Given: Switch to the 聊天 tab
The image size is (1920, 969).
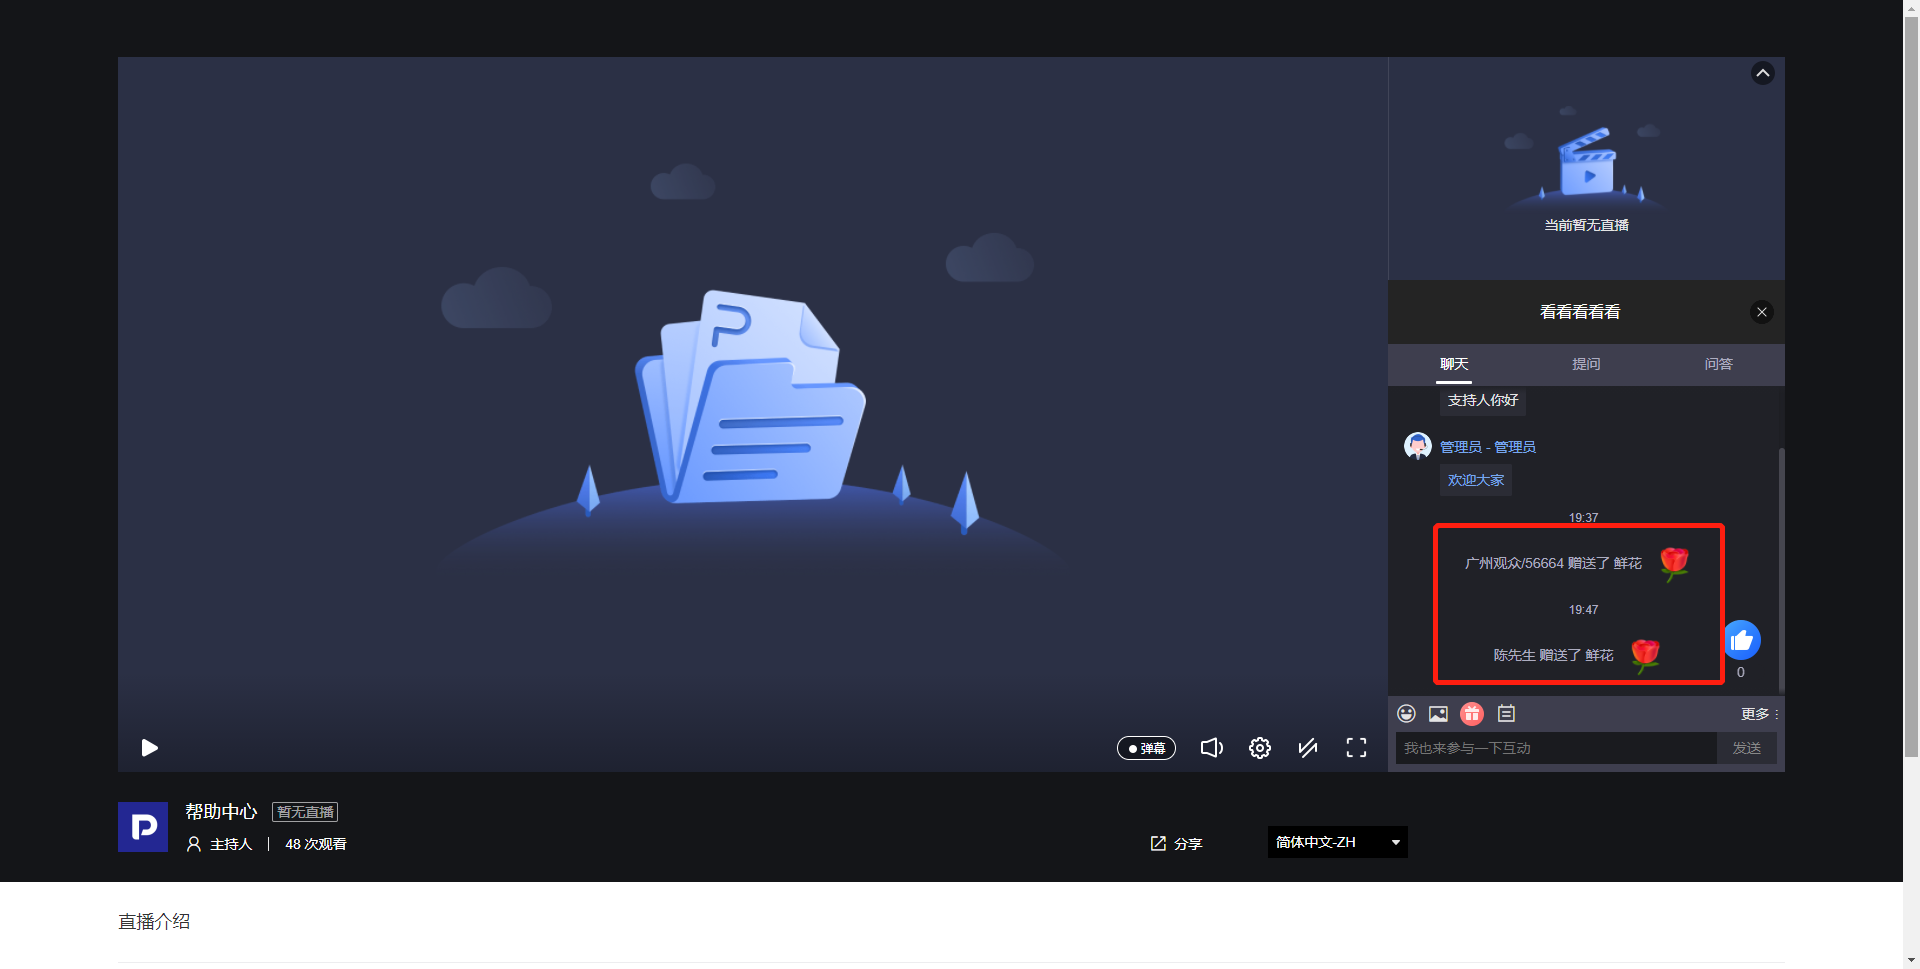Looking at the screenshot, I should [1454, 364].
